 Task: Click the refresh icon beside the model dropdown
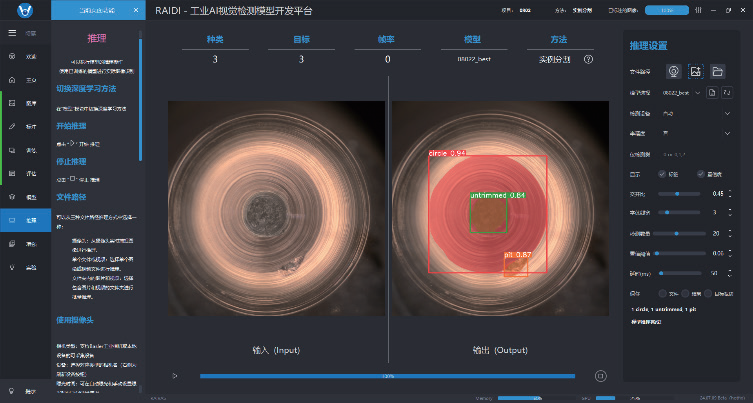(727, 92)
